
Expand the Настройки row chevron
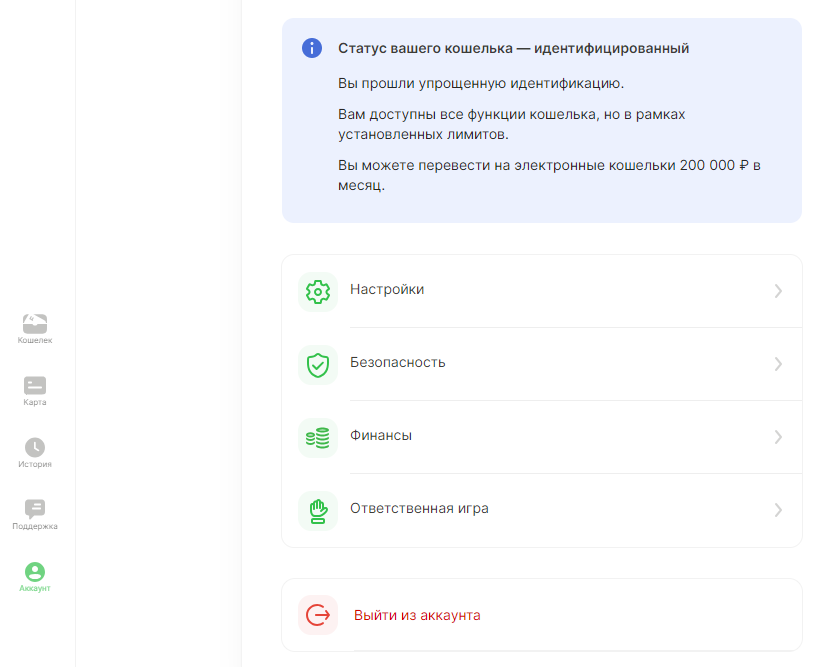pyautogui.click(x=778, y=291)
